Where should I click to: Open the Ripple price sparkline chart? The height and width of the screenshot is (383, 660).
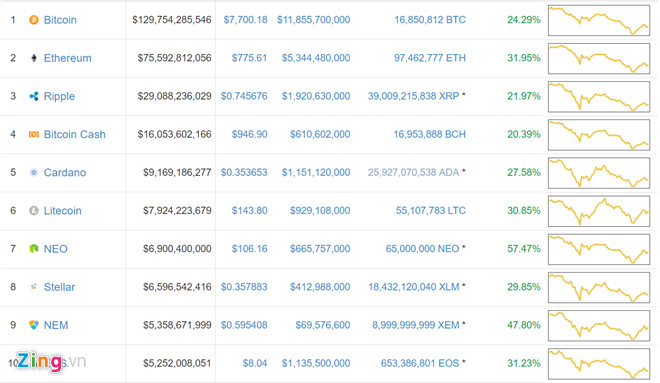pyautogui.click(x=599, y=97)
